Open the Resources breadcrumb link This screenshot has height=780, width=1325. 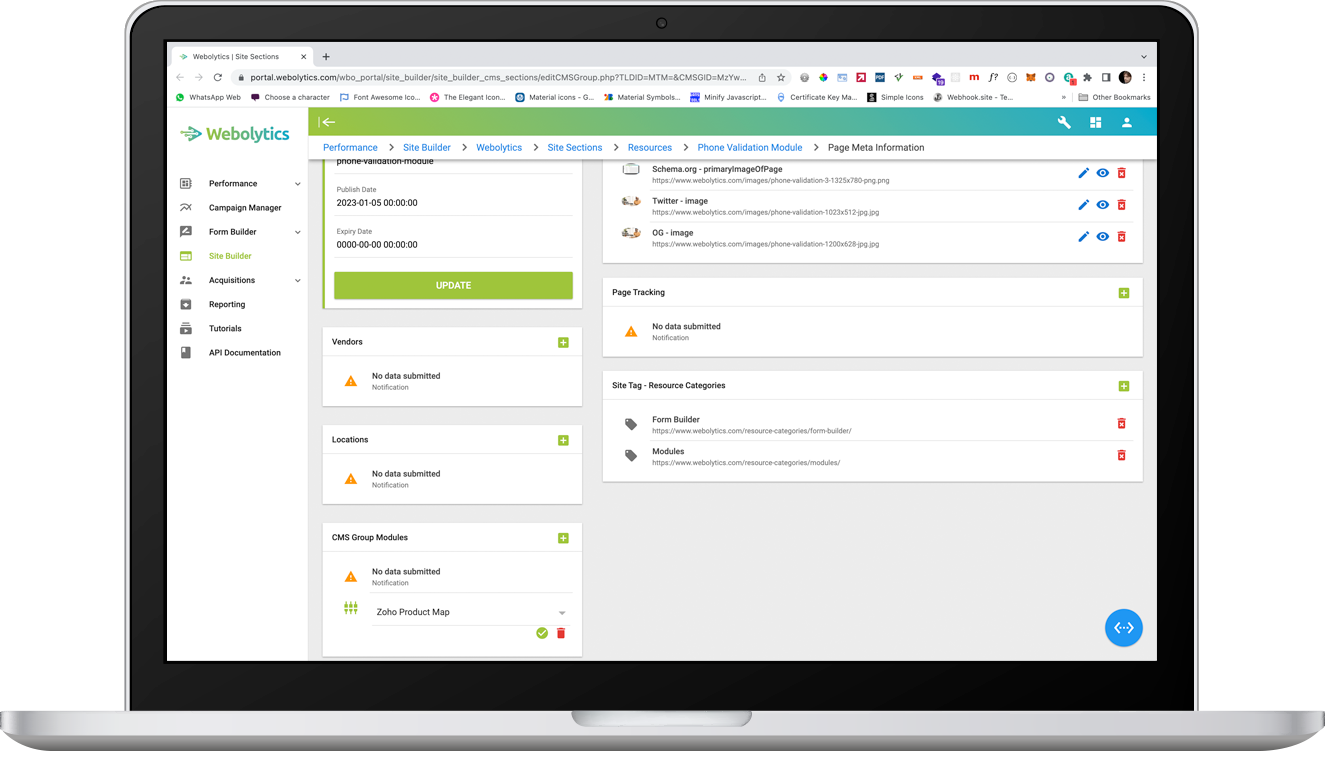[649, 147]
